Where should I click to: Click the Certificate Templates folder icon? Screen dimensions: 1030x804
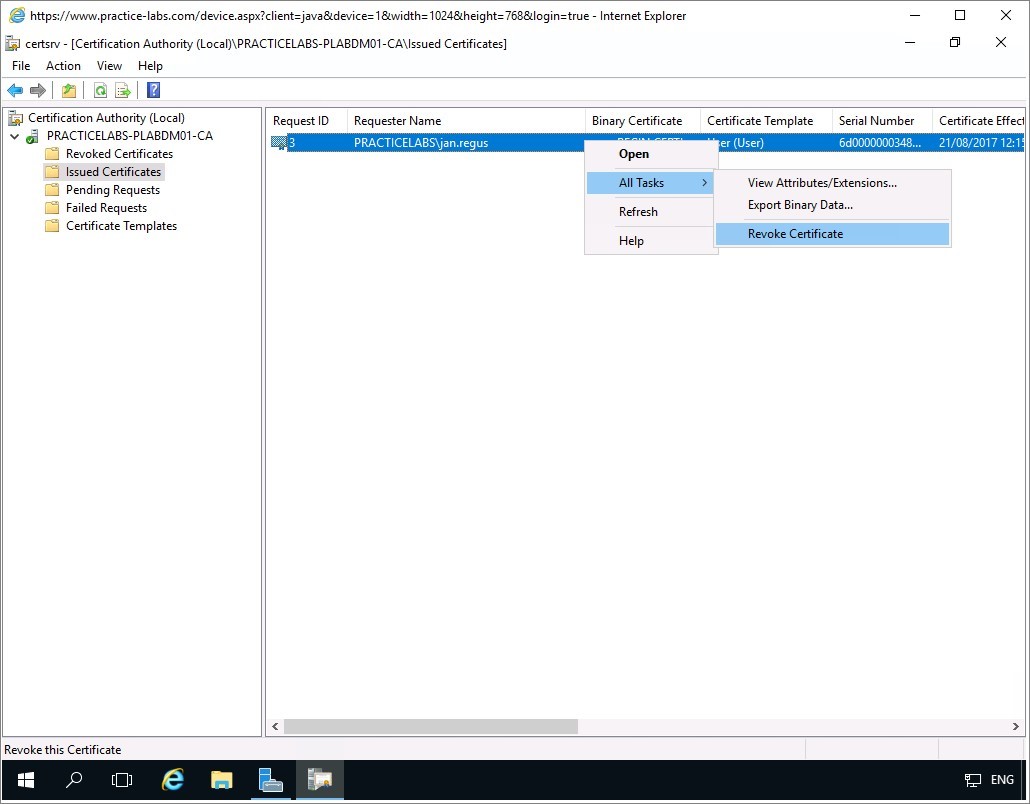pyautogui.click(x=52, y=226)
